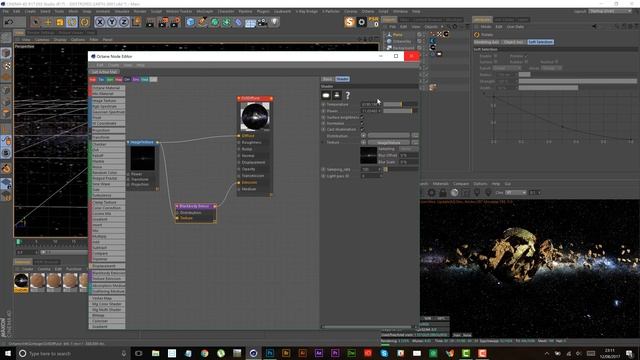
Task: Open the Mode dropdown in Soft Selection
Action: [551, 68]
